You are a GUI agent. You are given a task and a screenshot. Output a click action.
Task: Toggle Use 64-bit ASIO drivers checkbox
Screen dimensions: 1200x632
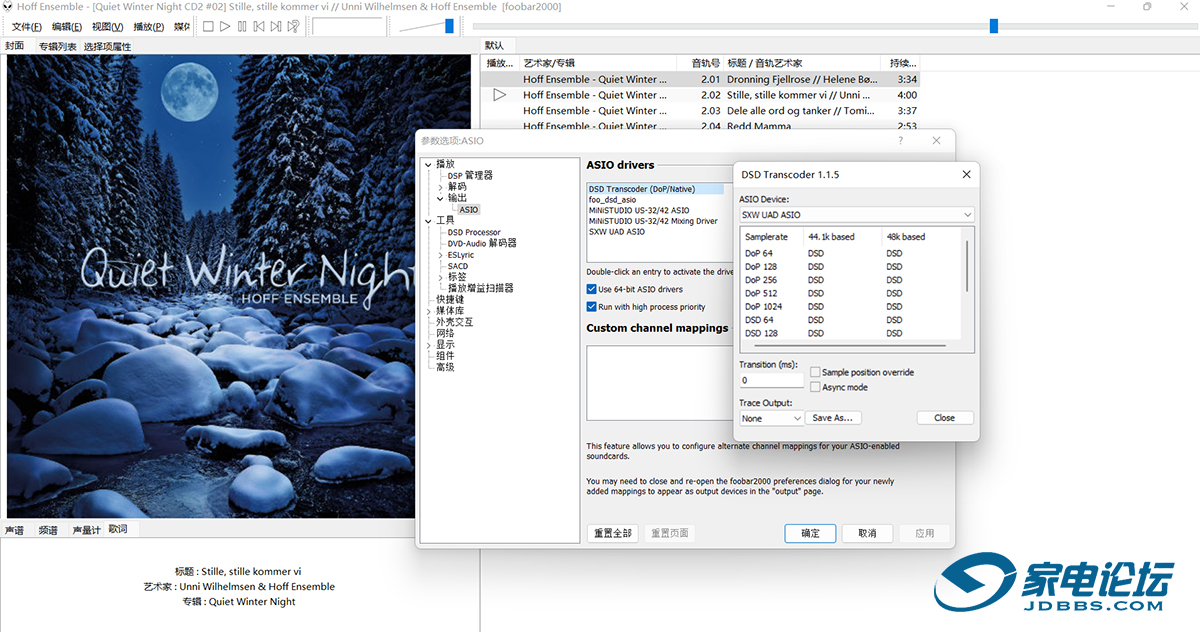591,290
